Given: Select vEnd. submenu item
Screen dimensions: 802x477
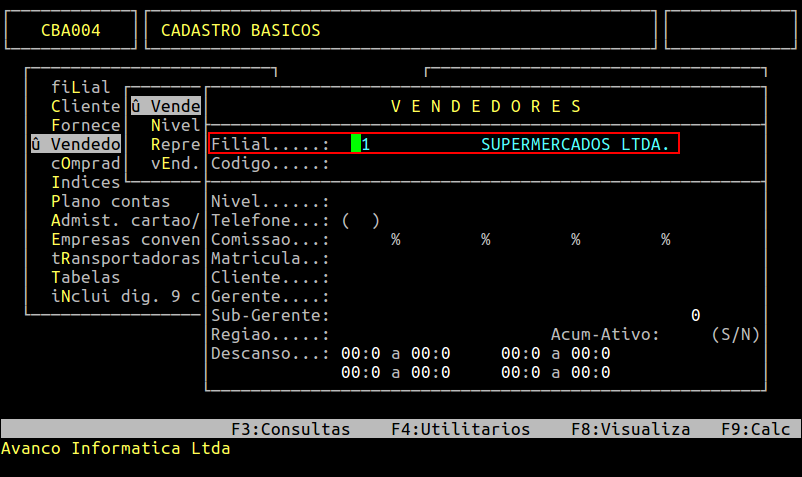Looking at the screenshot, I should pyautogui.click(x=175, y=163).
